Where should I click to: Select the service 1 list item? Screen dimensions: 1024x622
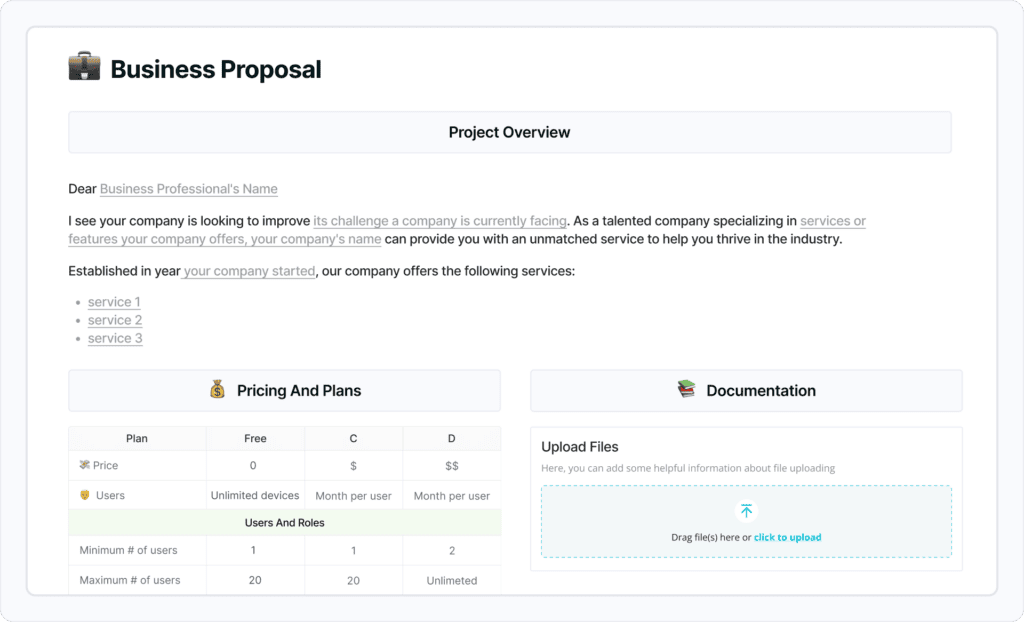[114, 302]
